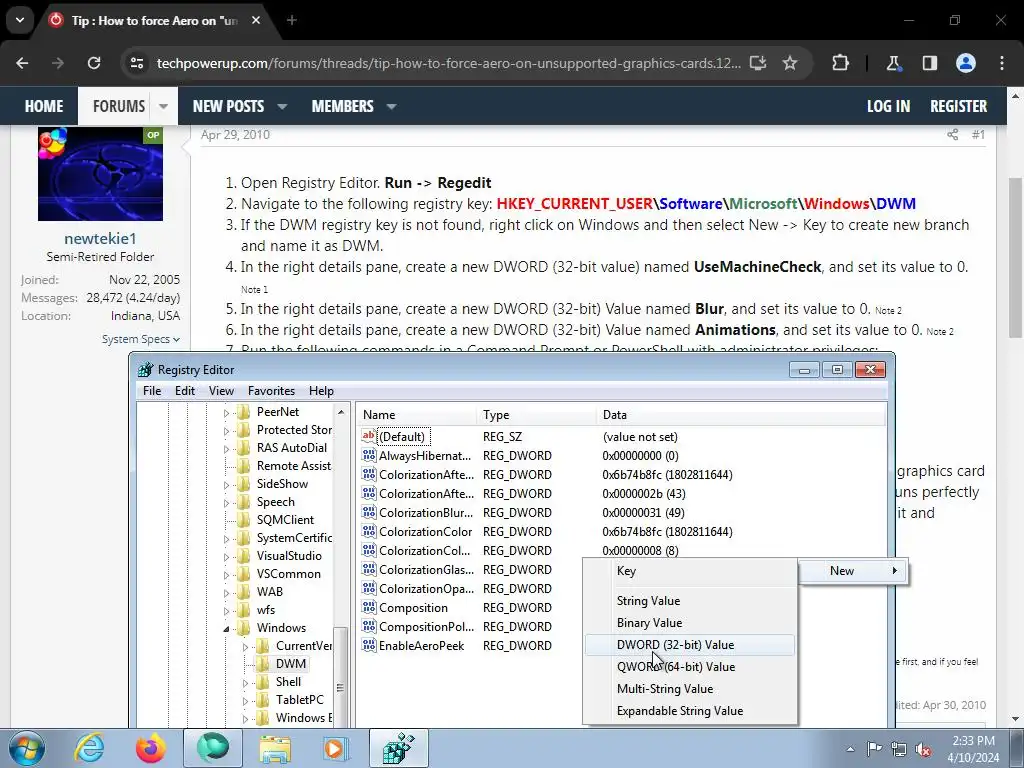Open newtekie1 profile link

pyautogui.click(x=100, y=238)
